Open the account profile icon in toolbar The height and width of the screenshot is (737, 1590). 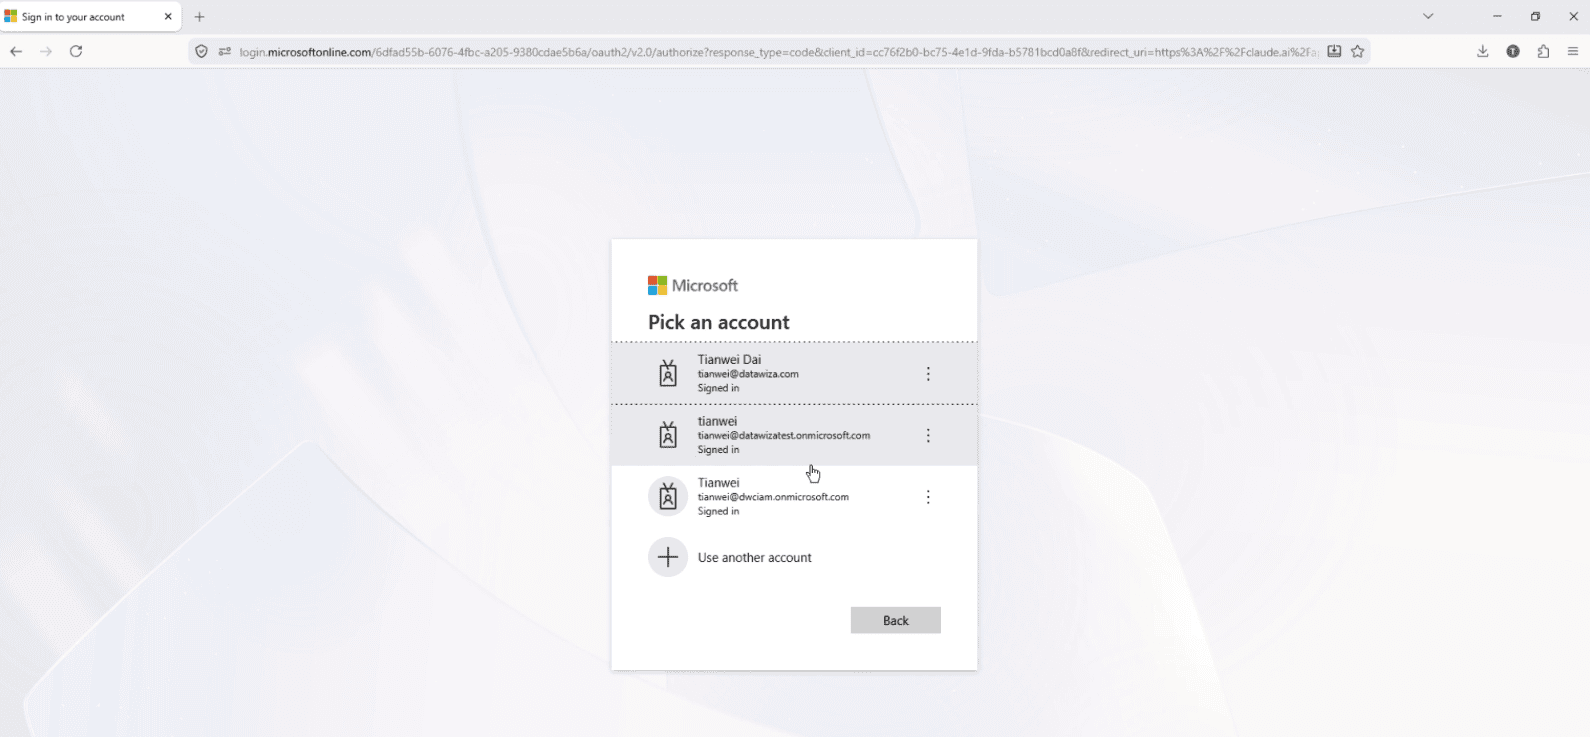point(1513,52)
